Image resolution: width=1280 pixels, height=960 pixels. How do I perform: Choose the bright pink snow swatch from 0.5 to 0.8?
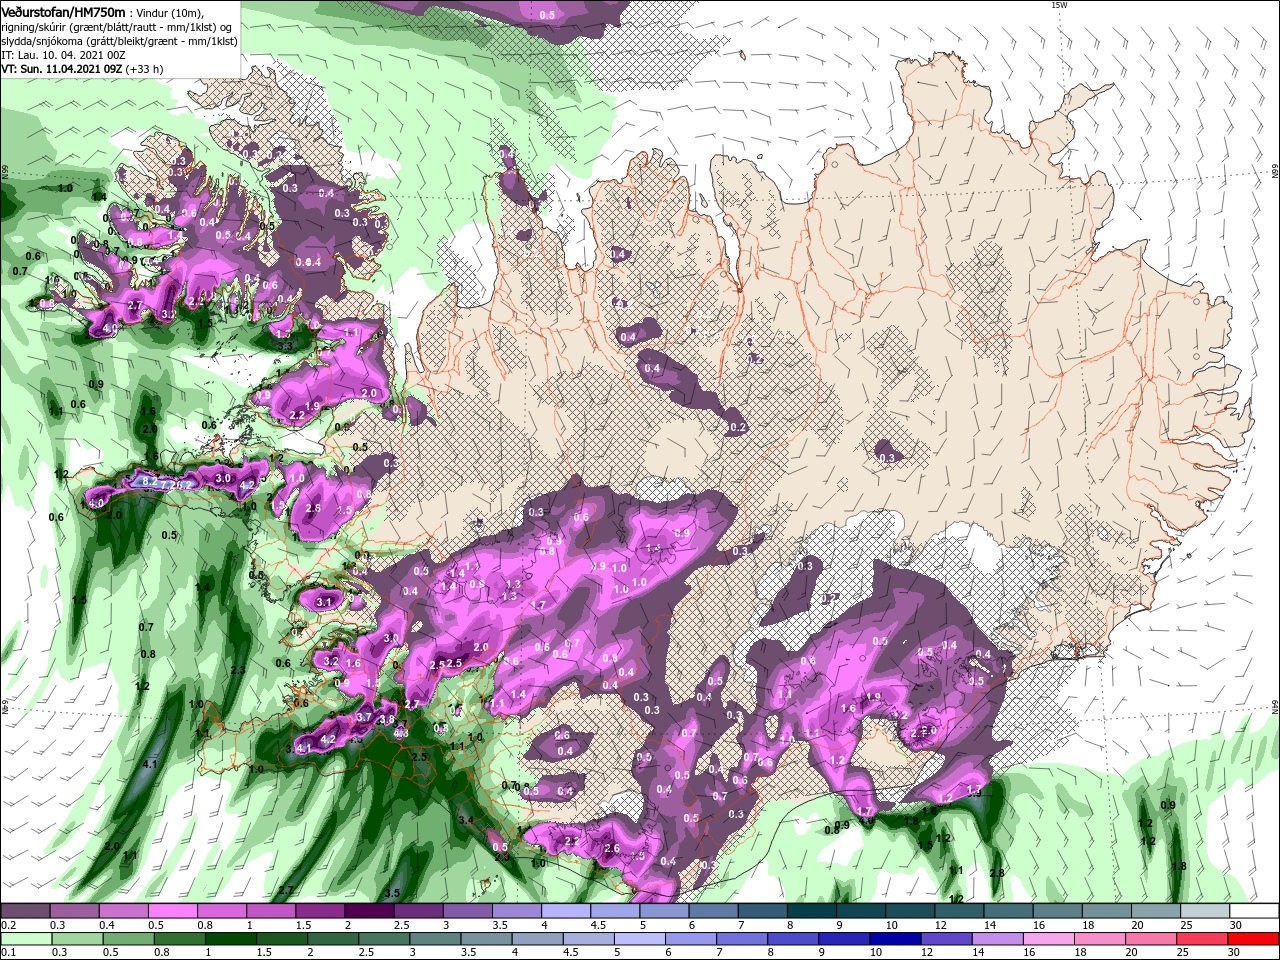click(173, 910)
